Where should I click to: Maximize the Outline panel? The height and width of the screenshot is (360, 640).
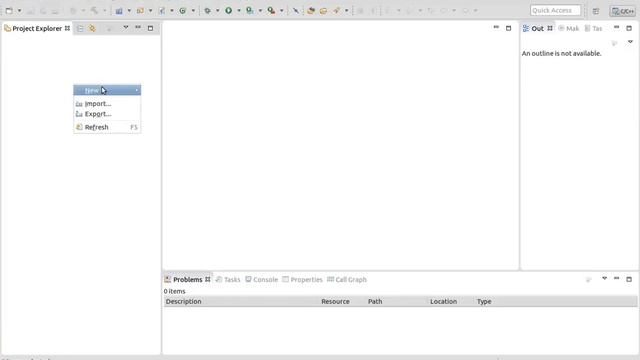click(x=629, y=28)
